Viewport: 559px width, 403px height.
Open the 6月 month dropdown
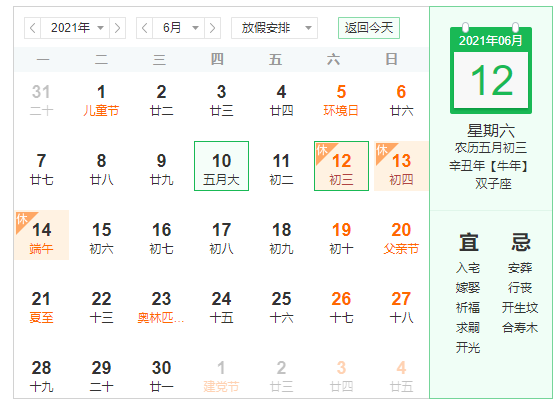(179, 28)
